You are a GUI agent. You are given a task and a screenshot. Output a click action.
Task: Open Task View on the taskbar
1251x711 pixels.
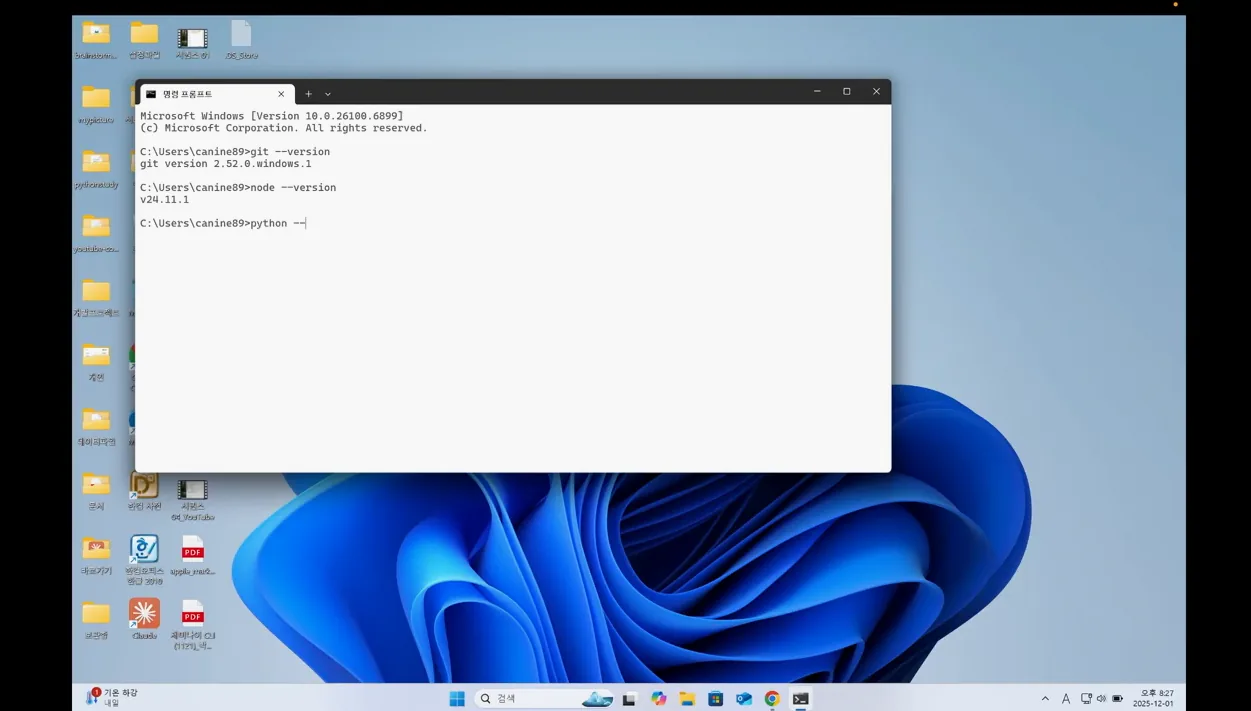click(629, 699)
